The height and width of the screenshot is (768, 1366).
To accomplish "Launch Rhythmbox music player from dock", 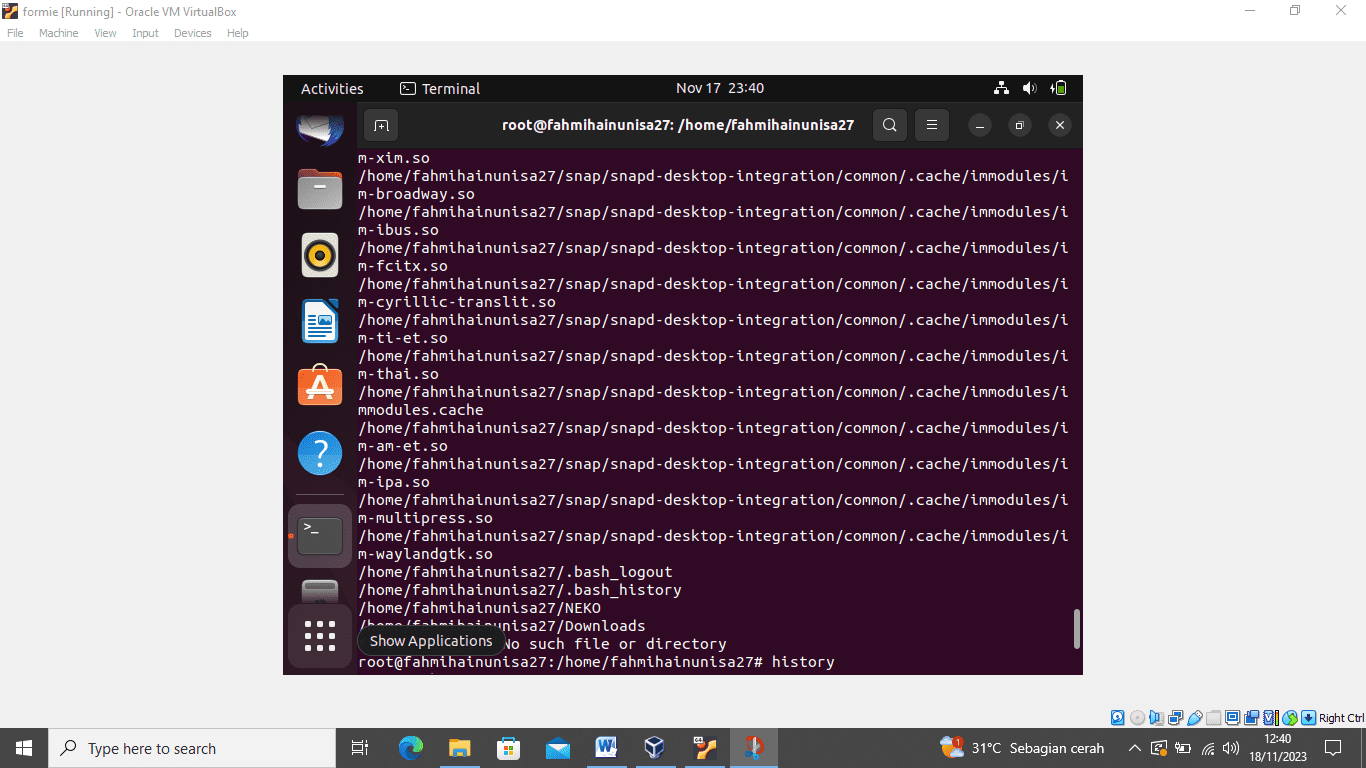I will [320, 255].
